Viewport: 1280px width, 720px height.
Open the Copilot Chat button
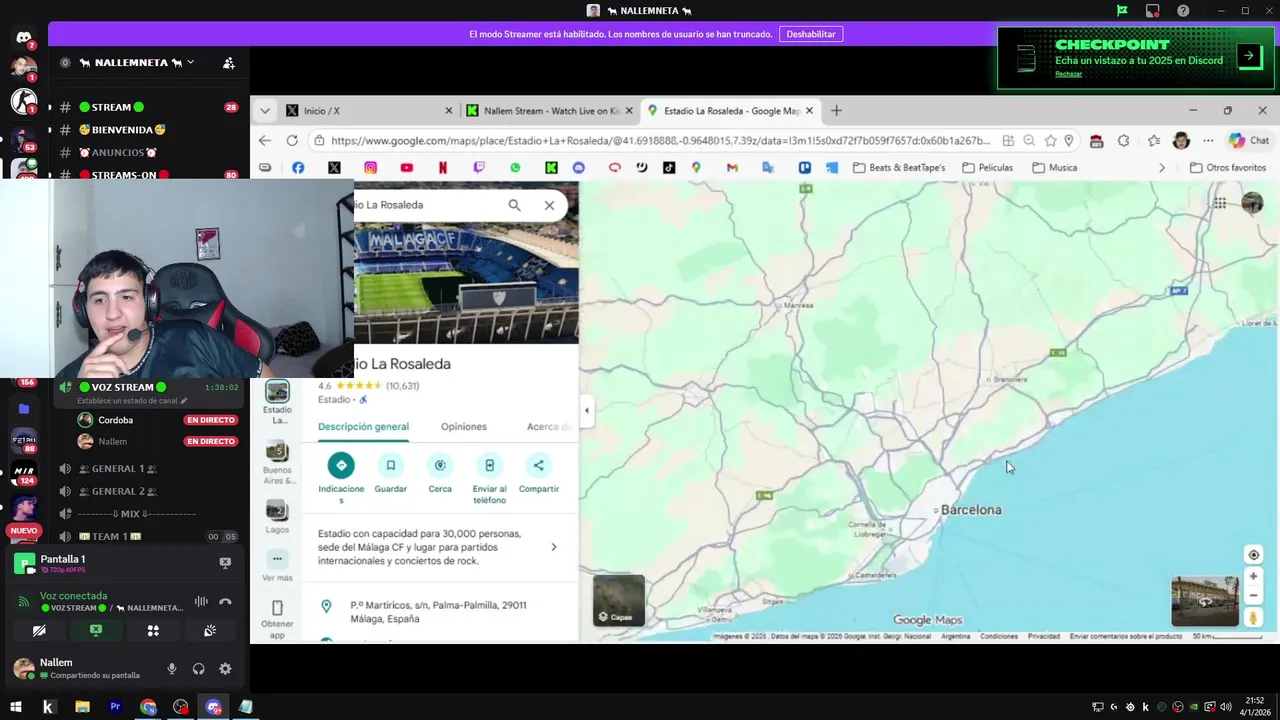(1249, 141)
